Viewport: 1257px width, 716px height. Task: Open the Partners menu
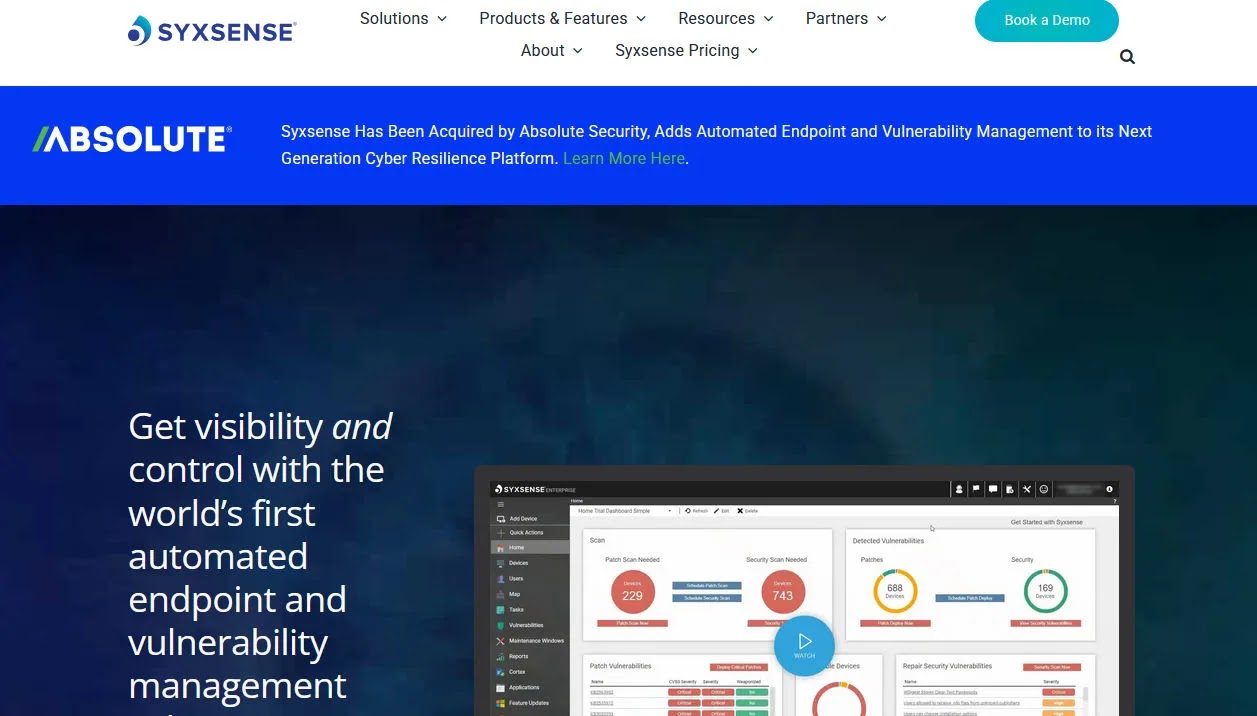point(846,18)
